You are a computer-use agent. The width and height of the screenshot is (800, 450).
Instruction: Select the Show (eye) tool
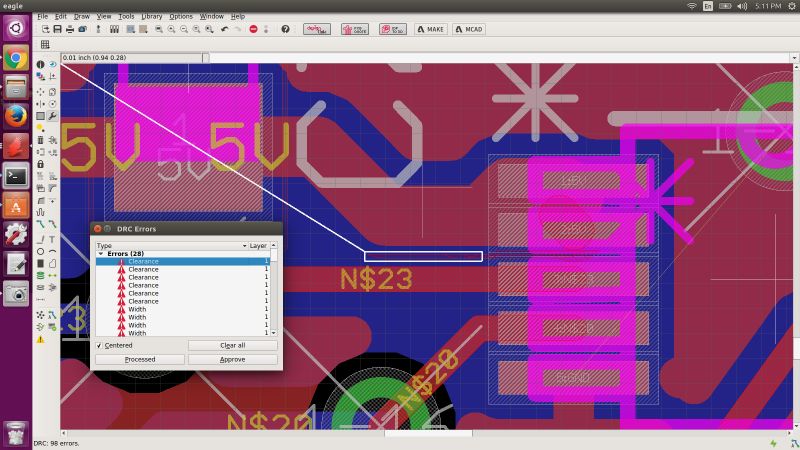[53, 64]
